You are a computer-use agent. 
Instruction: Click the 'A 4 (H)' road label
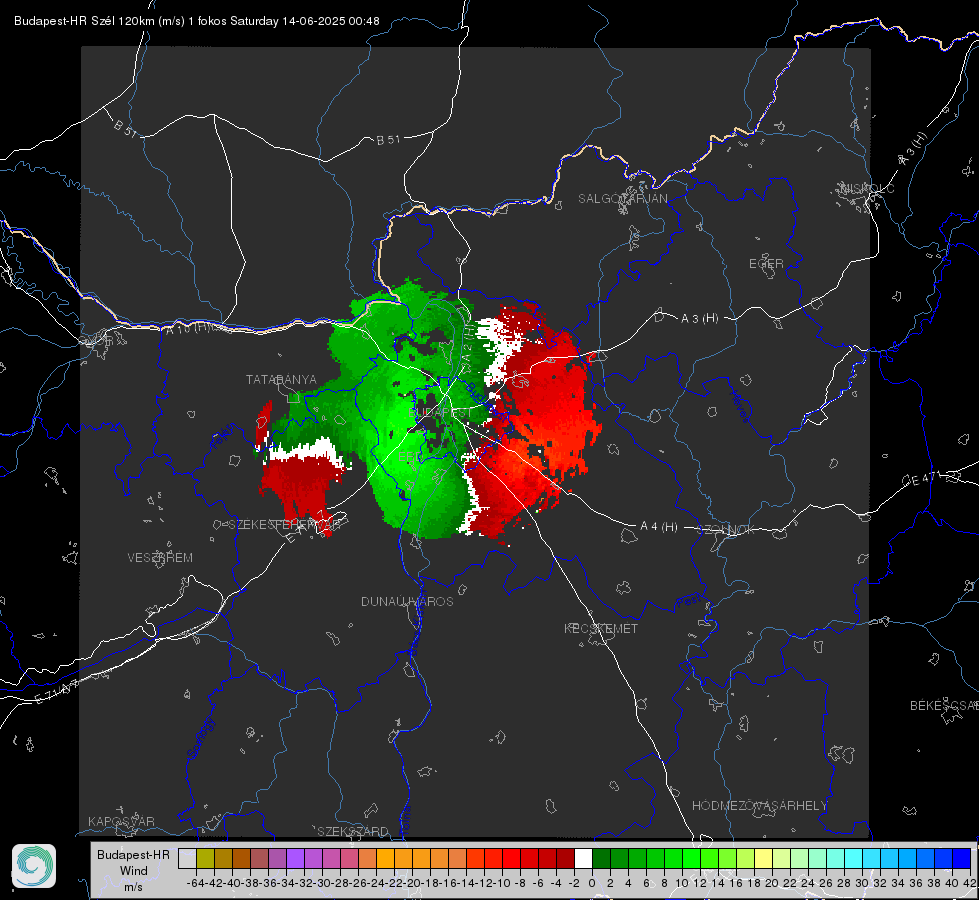pos(659,527)
